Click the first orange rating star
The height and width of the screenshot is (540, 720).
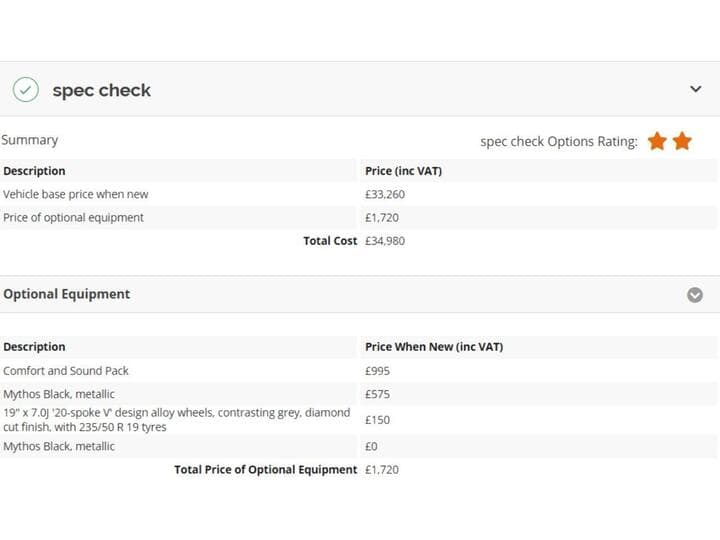click(x=657, y=141)
